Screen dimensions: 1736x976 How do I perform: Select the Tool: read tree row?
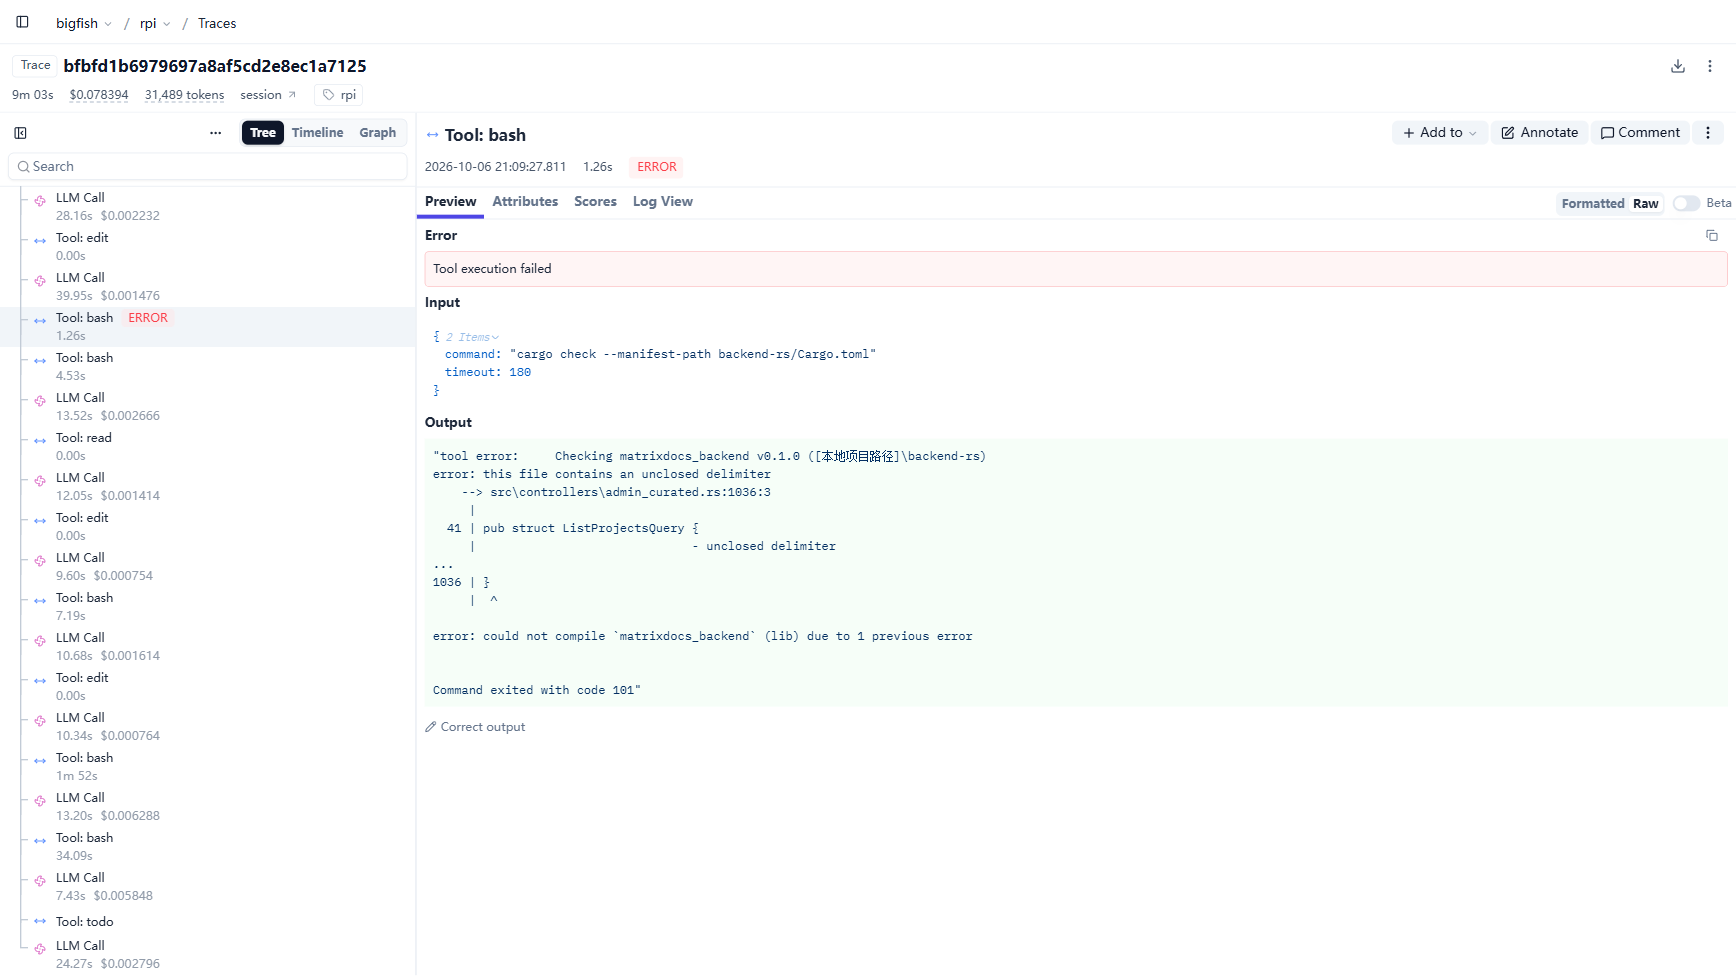click(208, 447)
